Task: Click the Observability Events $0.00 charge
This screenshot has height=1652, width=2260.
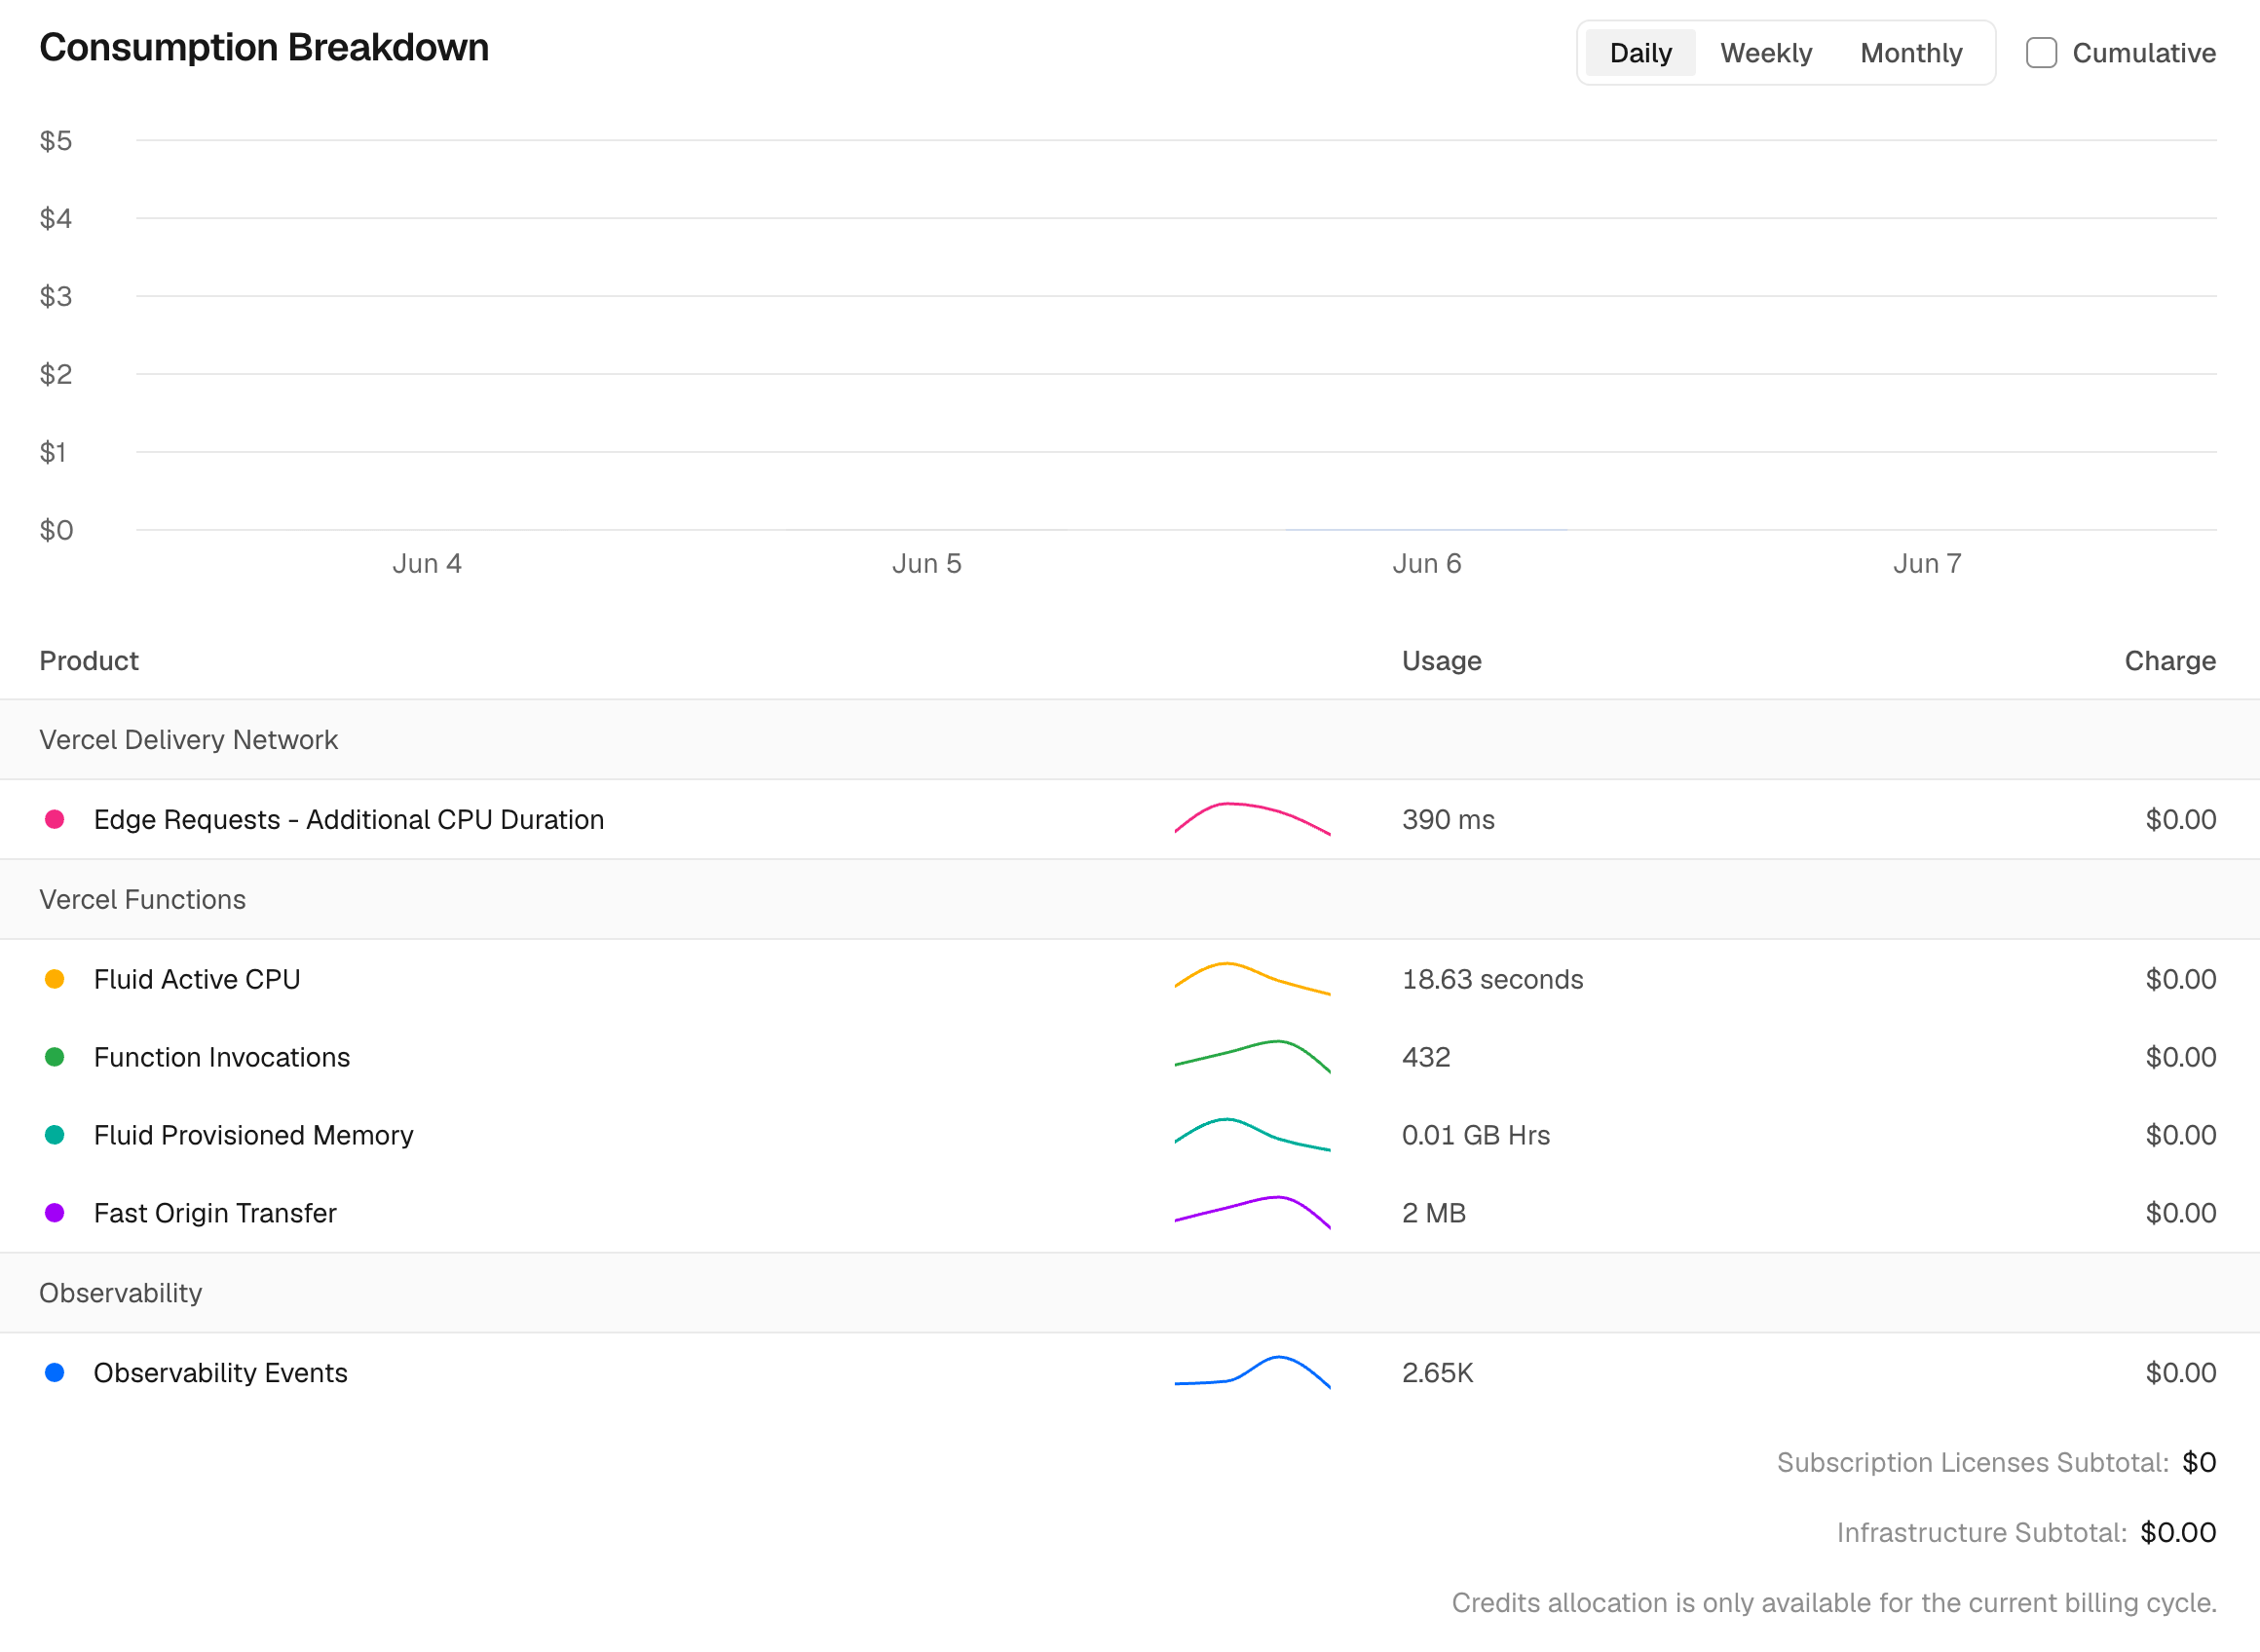Action: pos(2181,1373)
